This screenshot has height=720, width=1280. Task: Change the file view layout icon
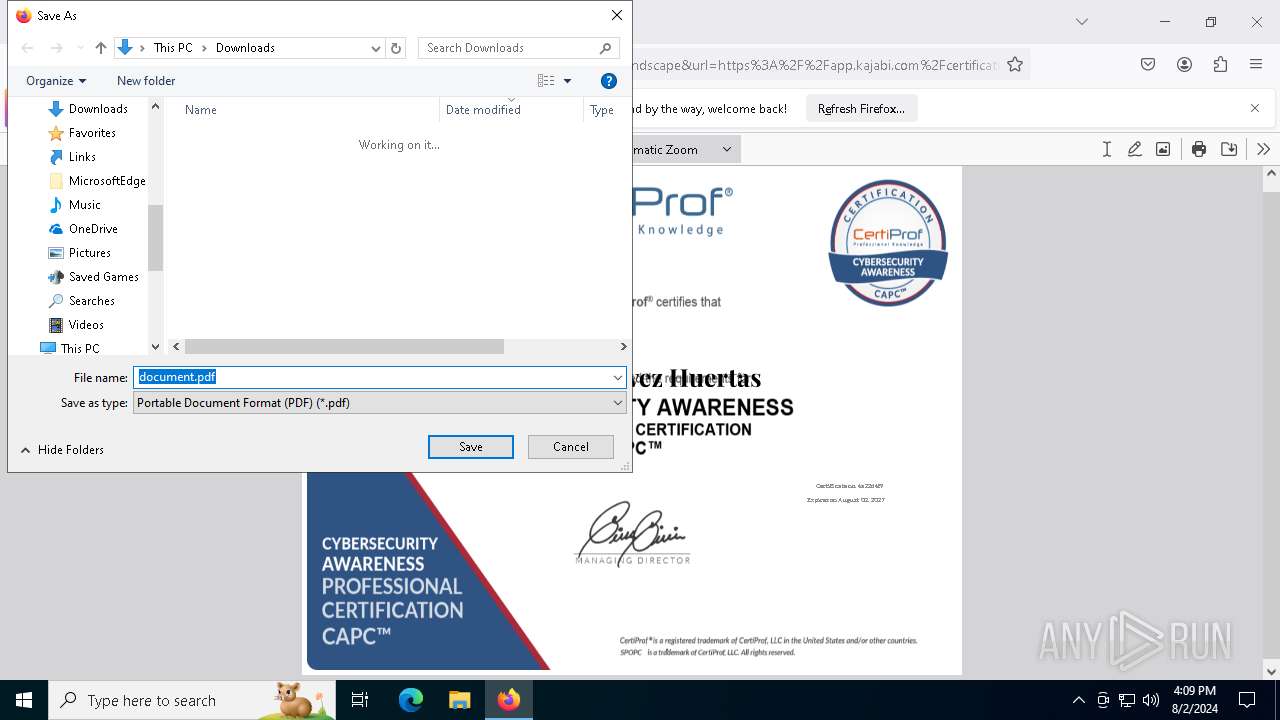[x=545, y=81]
